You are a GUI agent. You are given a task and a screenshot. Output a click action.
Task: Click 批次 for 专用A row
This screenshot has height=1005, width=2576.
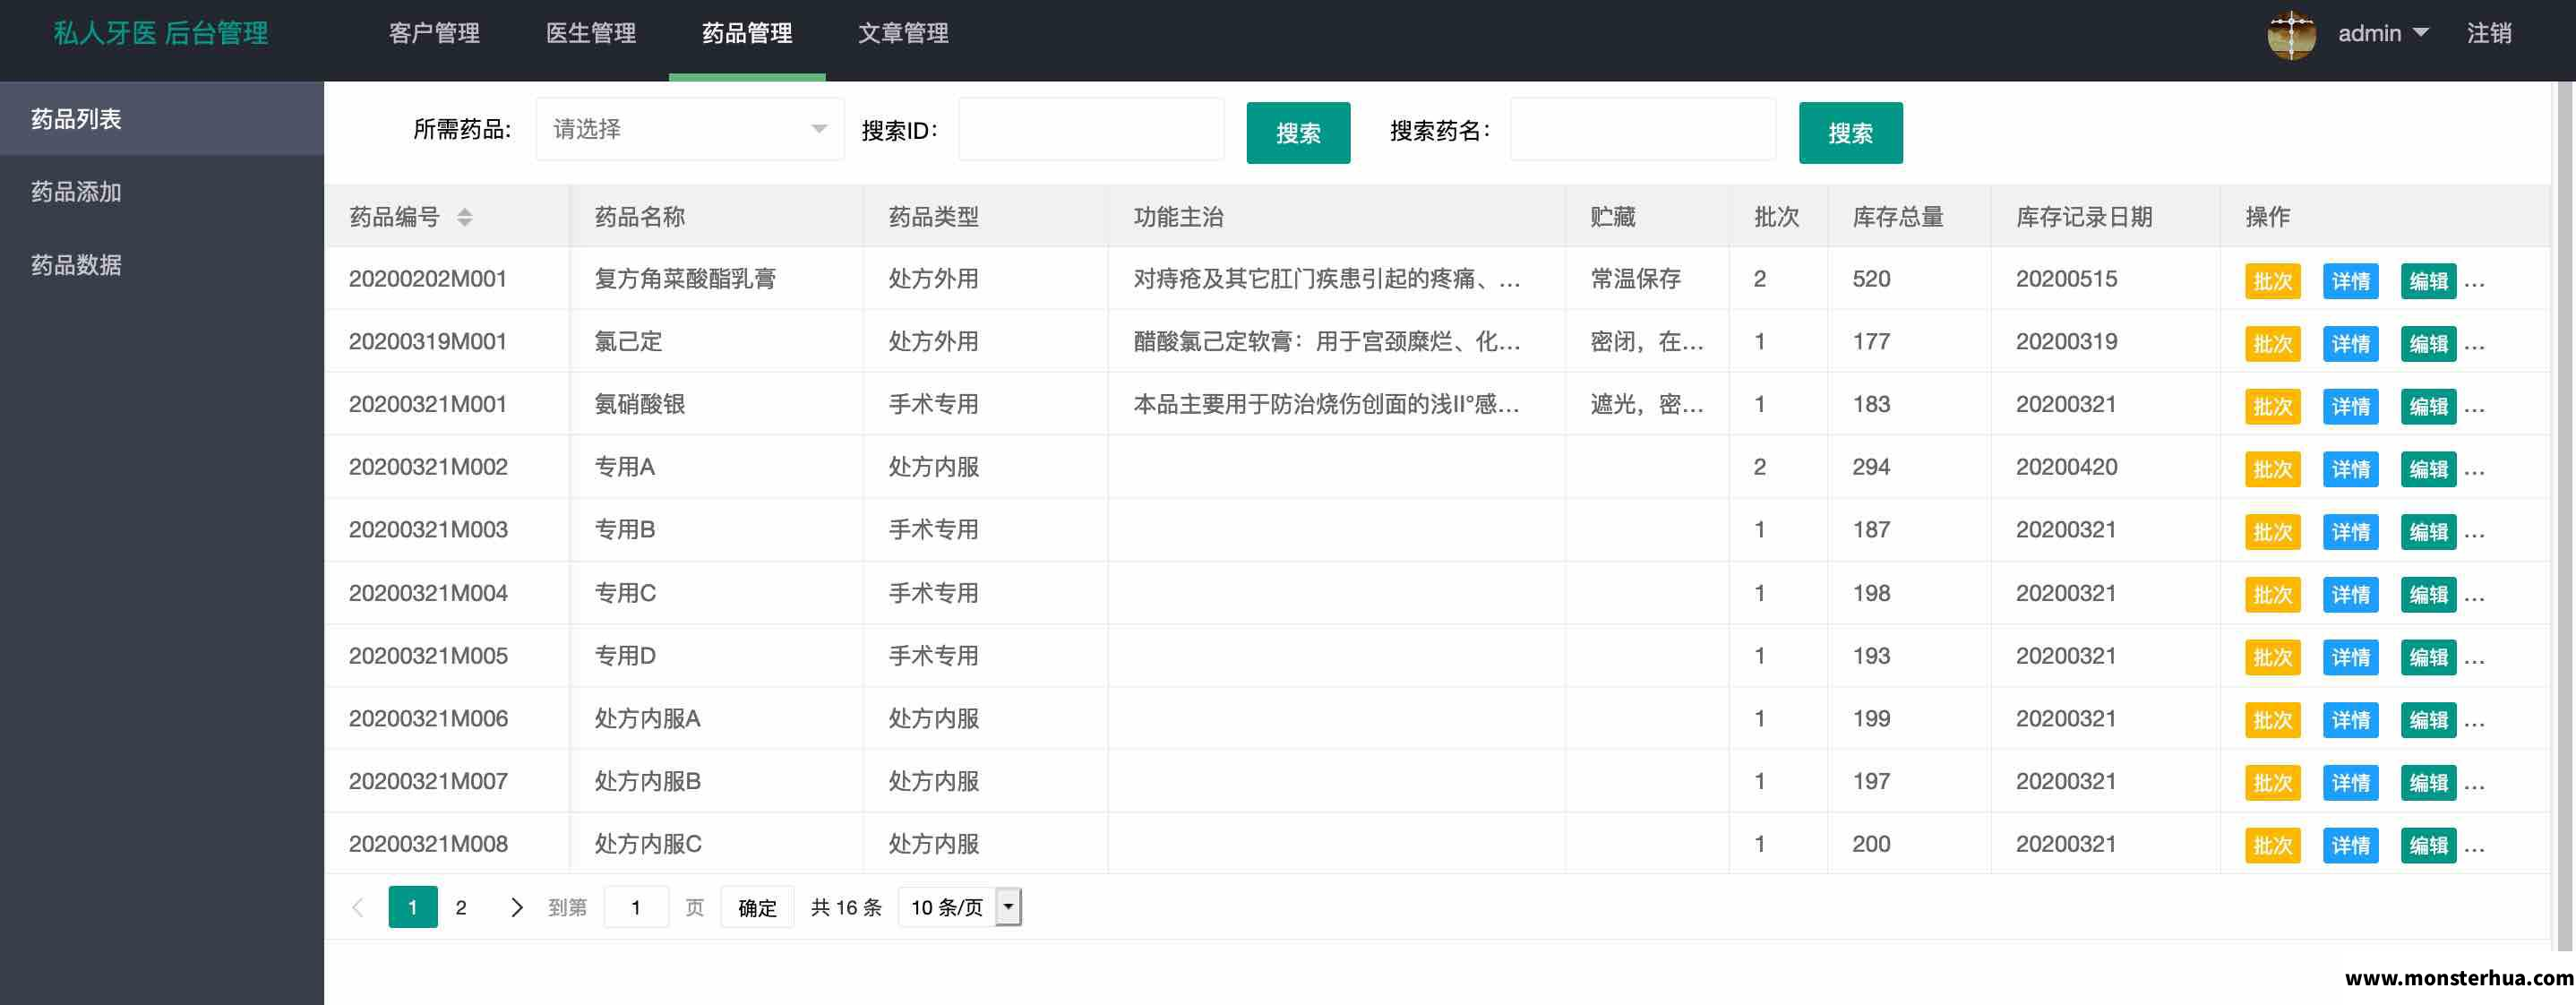[x=2273, y=469]
